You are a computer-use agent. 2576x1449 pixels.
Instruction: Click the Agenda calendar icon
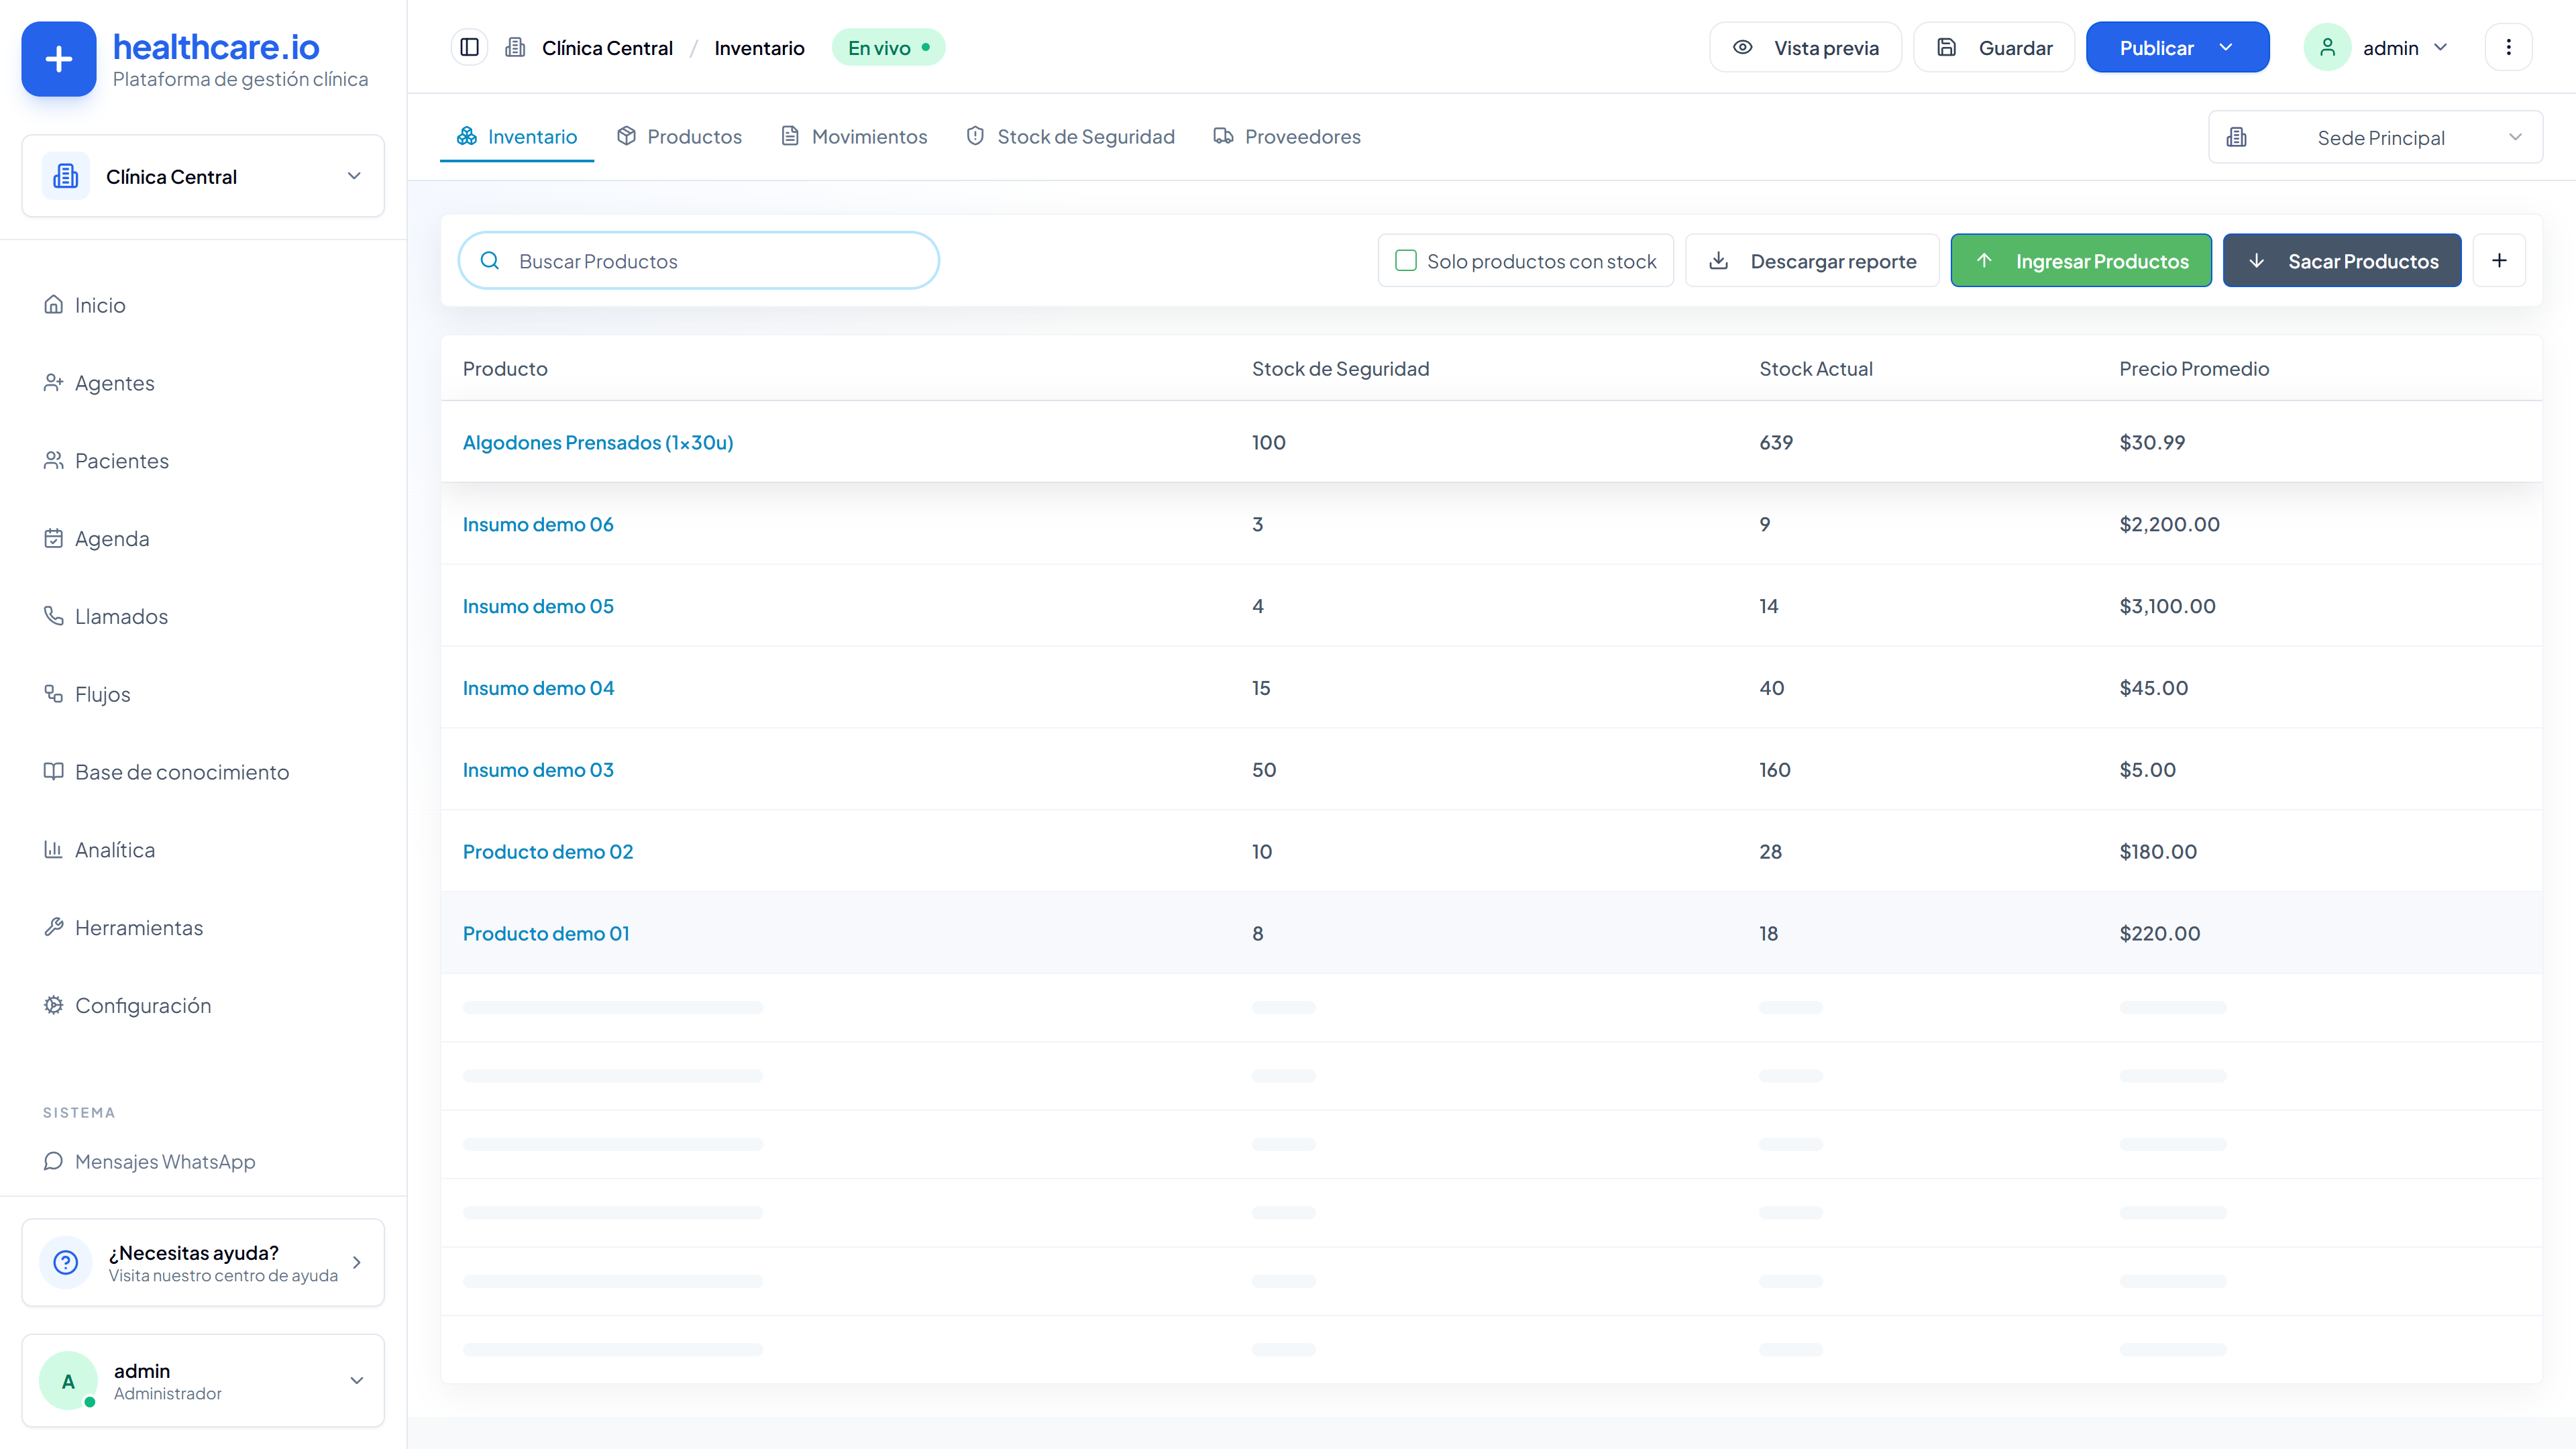(53, 538)
